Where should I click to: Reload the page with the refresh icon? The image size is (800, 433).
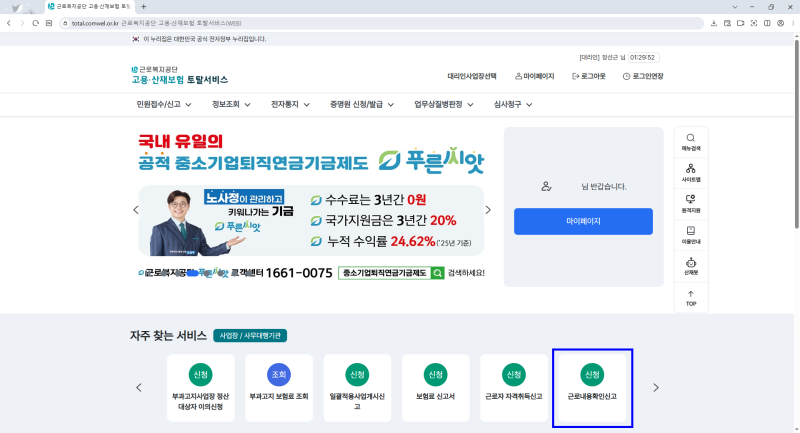click(35, 23)
